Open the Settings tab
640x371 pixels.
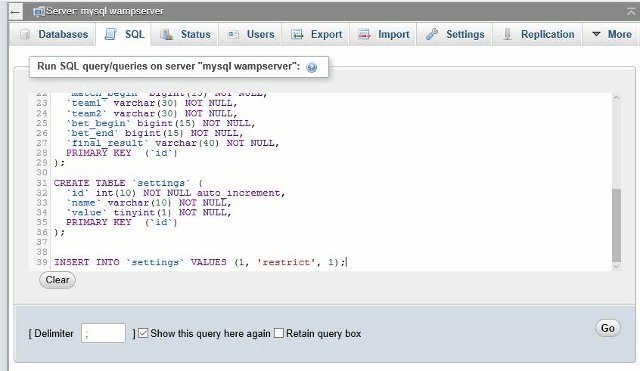(455, 34)
